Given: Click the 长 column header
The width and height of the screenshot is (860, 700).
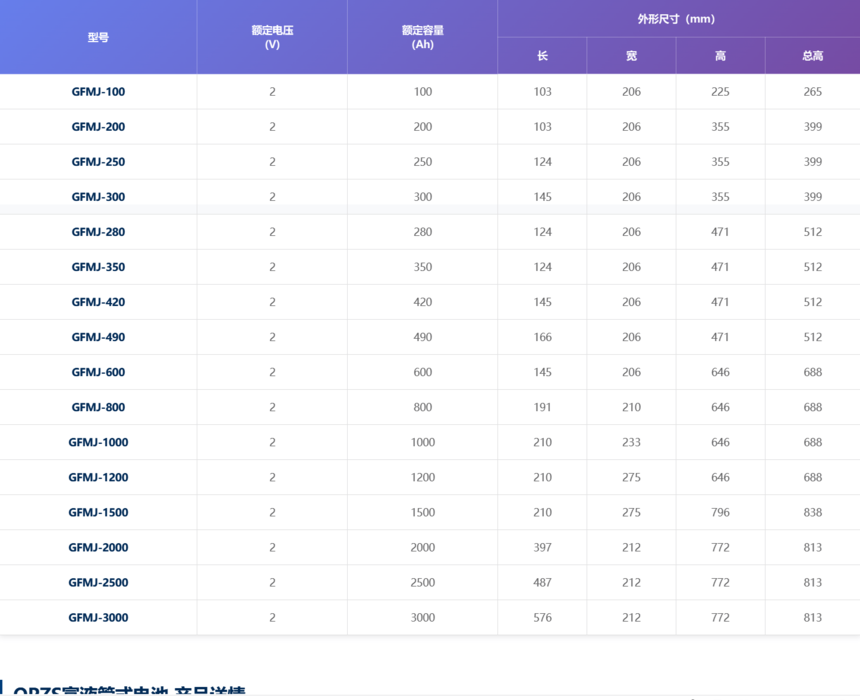Looking at the screenshot, I should [x=542, y=55].
